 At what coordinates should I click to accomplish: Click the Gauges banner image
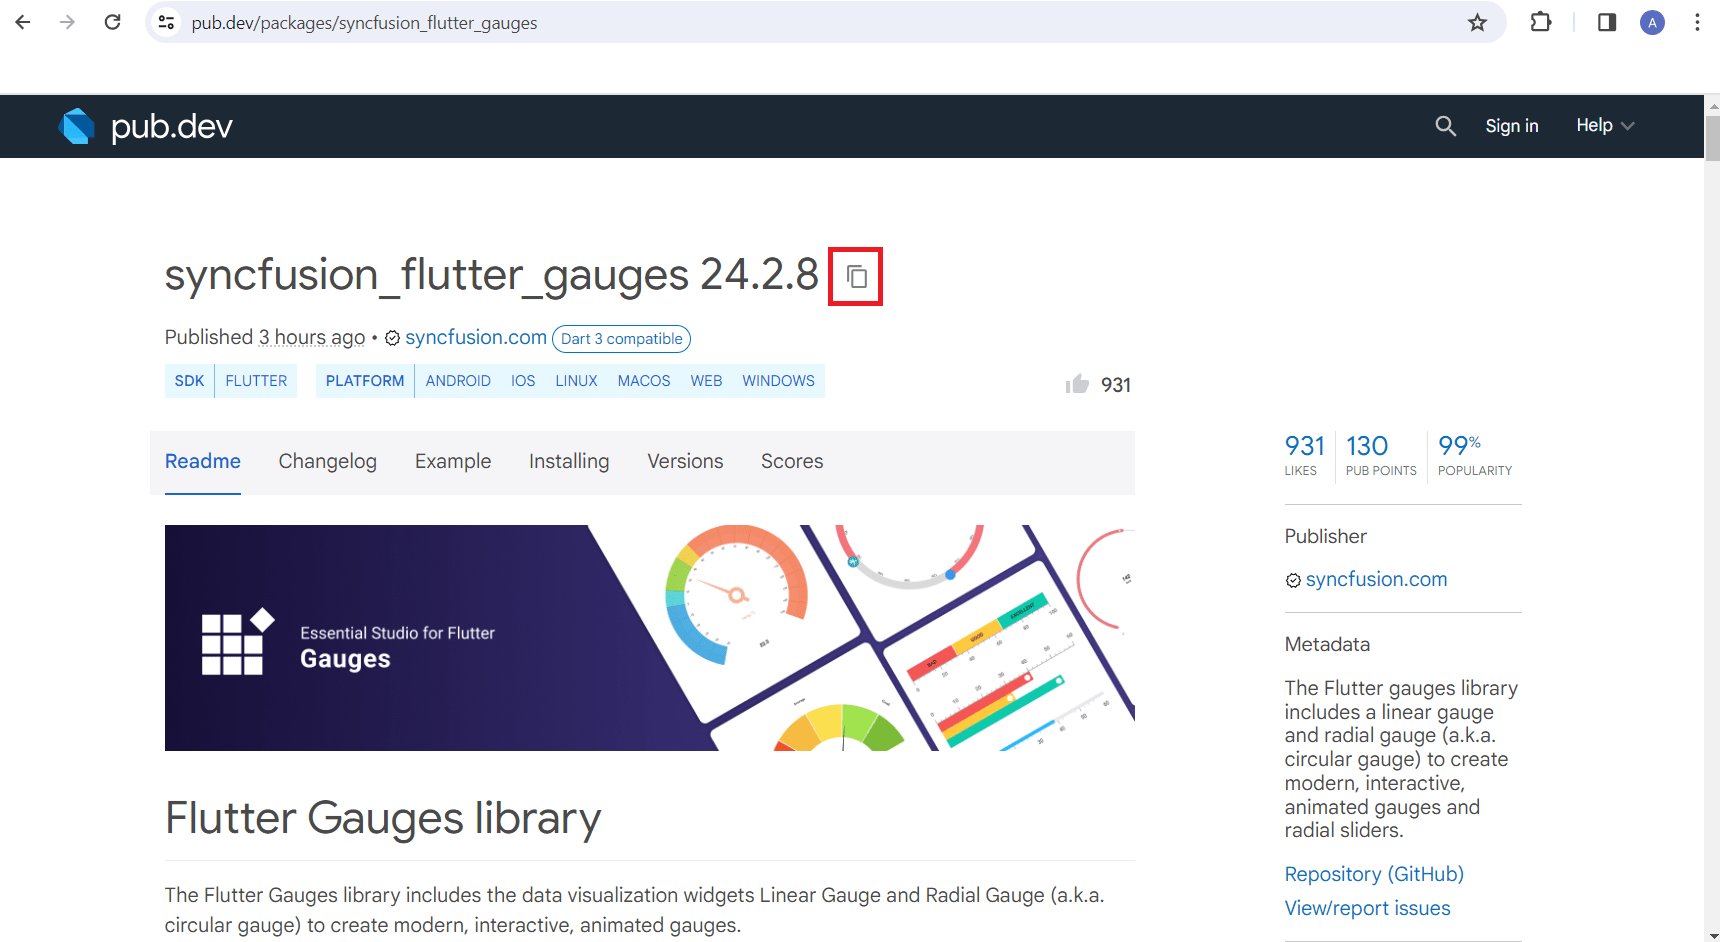(x=650, y=638)
